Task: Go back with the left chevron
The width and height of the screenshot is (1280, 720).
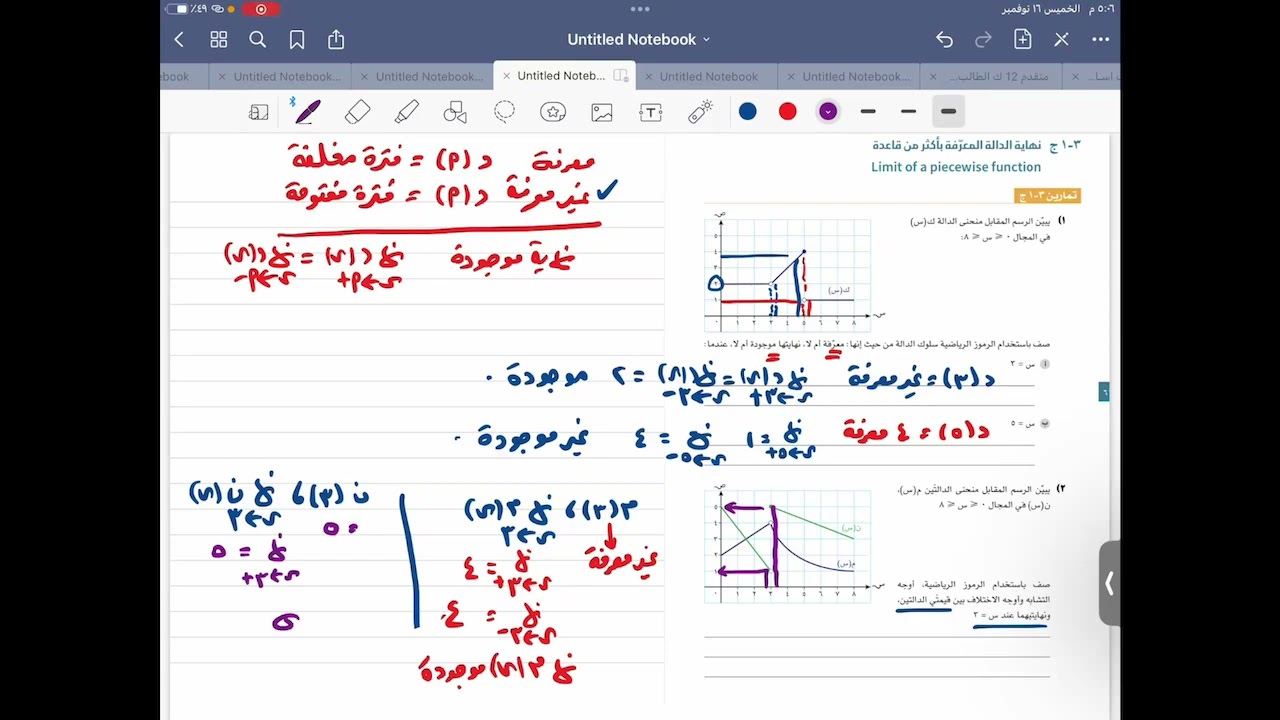Action: coord(179,40)
